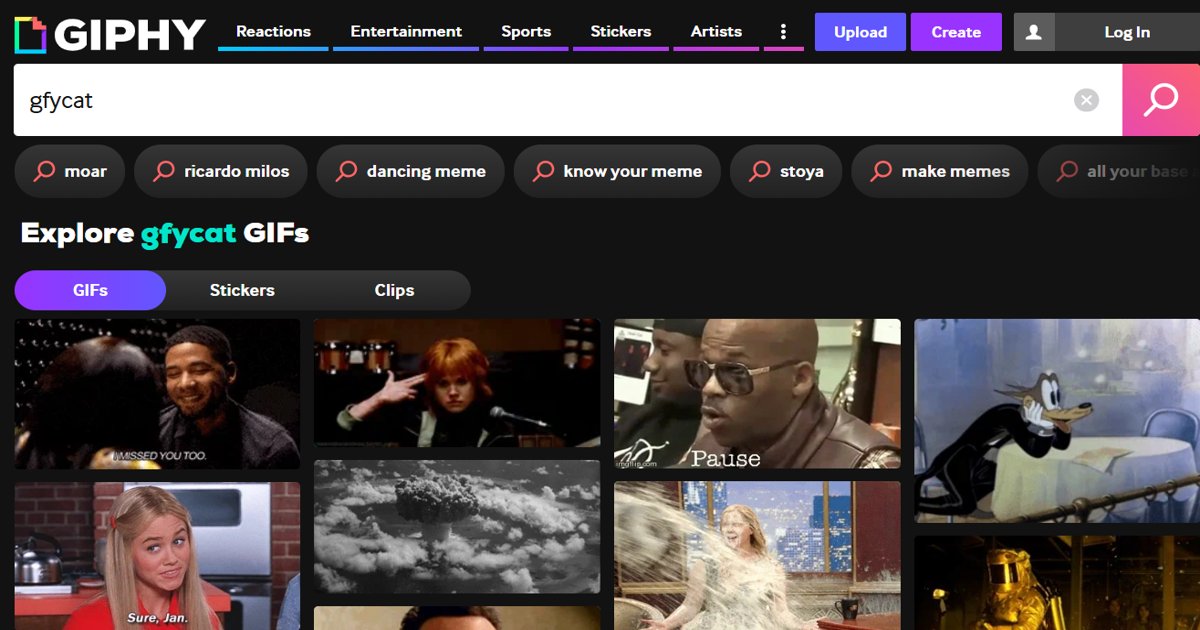
Task: Open the GIPHY logo home link
Action: pos(110,34)
